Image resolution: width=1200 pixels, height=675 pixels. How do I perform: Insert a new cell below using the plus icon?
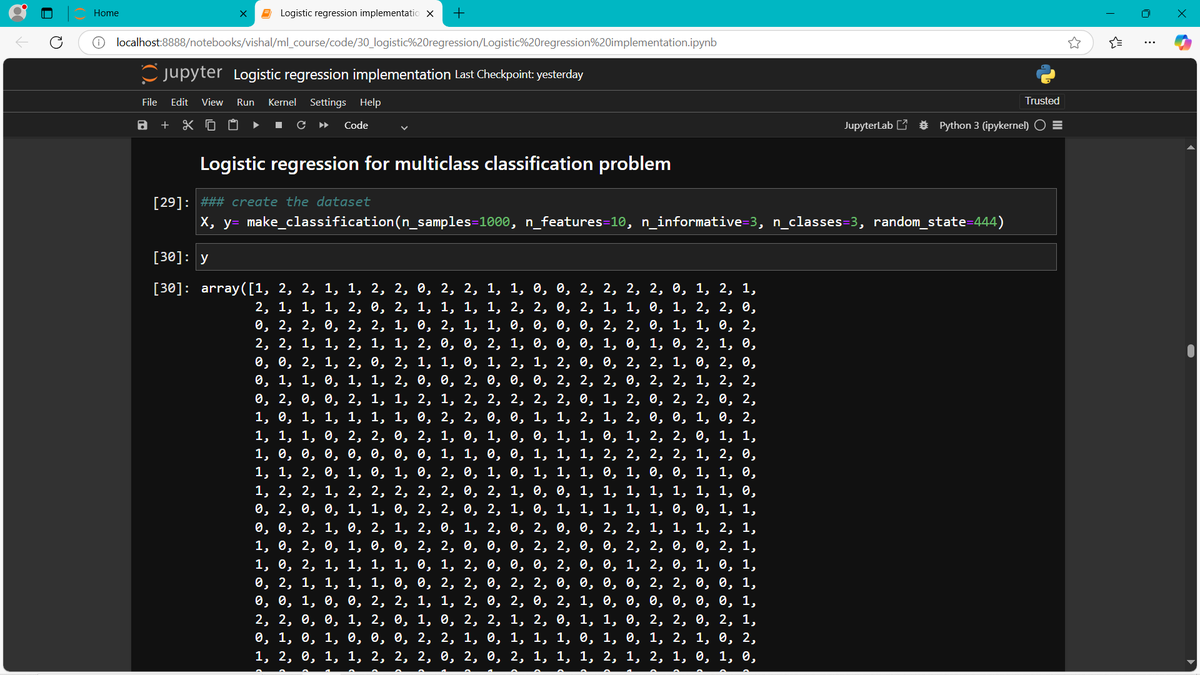[x=165, y=125]
